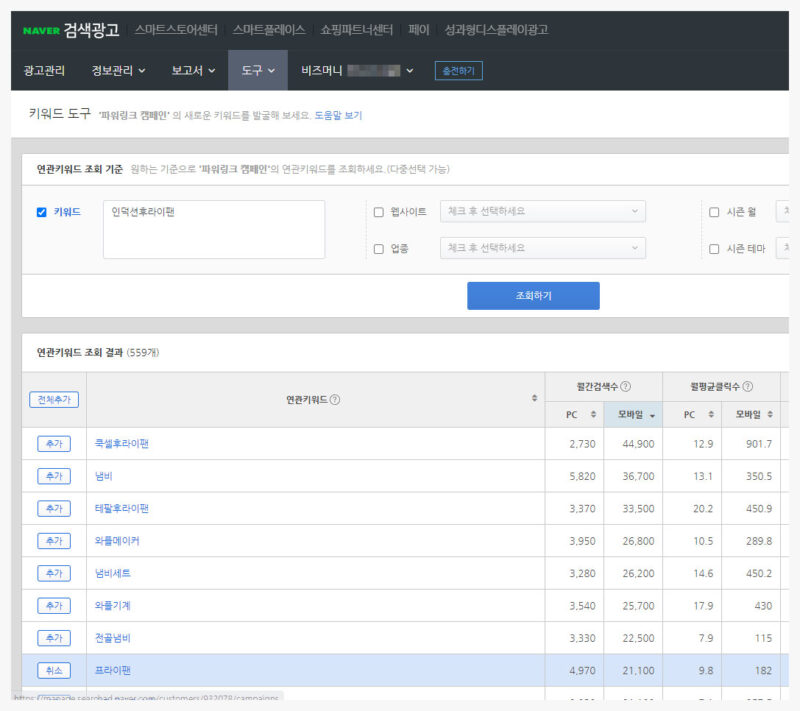Click 추가 button for 쿡셀후라이팬
The width and height of the screenshot is (800, 711).
[53, 444]
